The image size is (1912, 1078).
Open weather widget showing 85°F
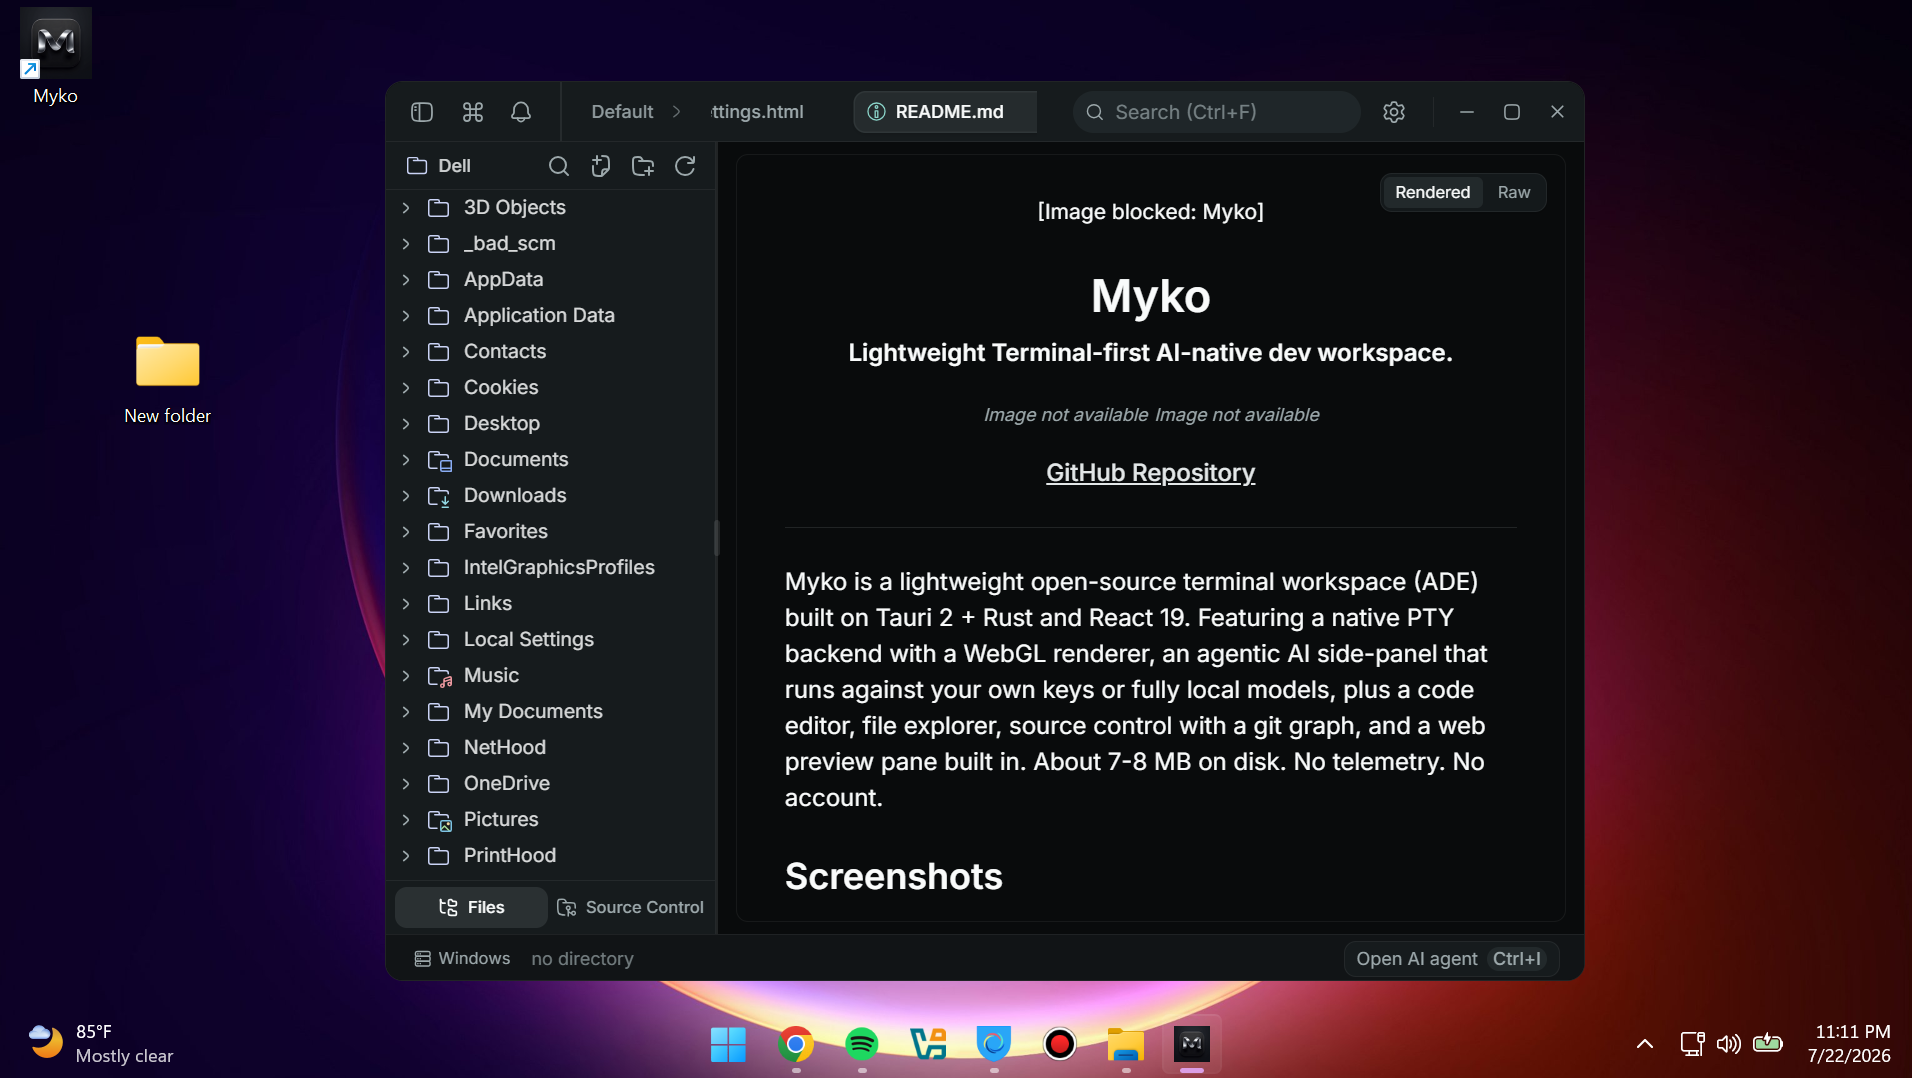tap(100, 1044)
